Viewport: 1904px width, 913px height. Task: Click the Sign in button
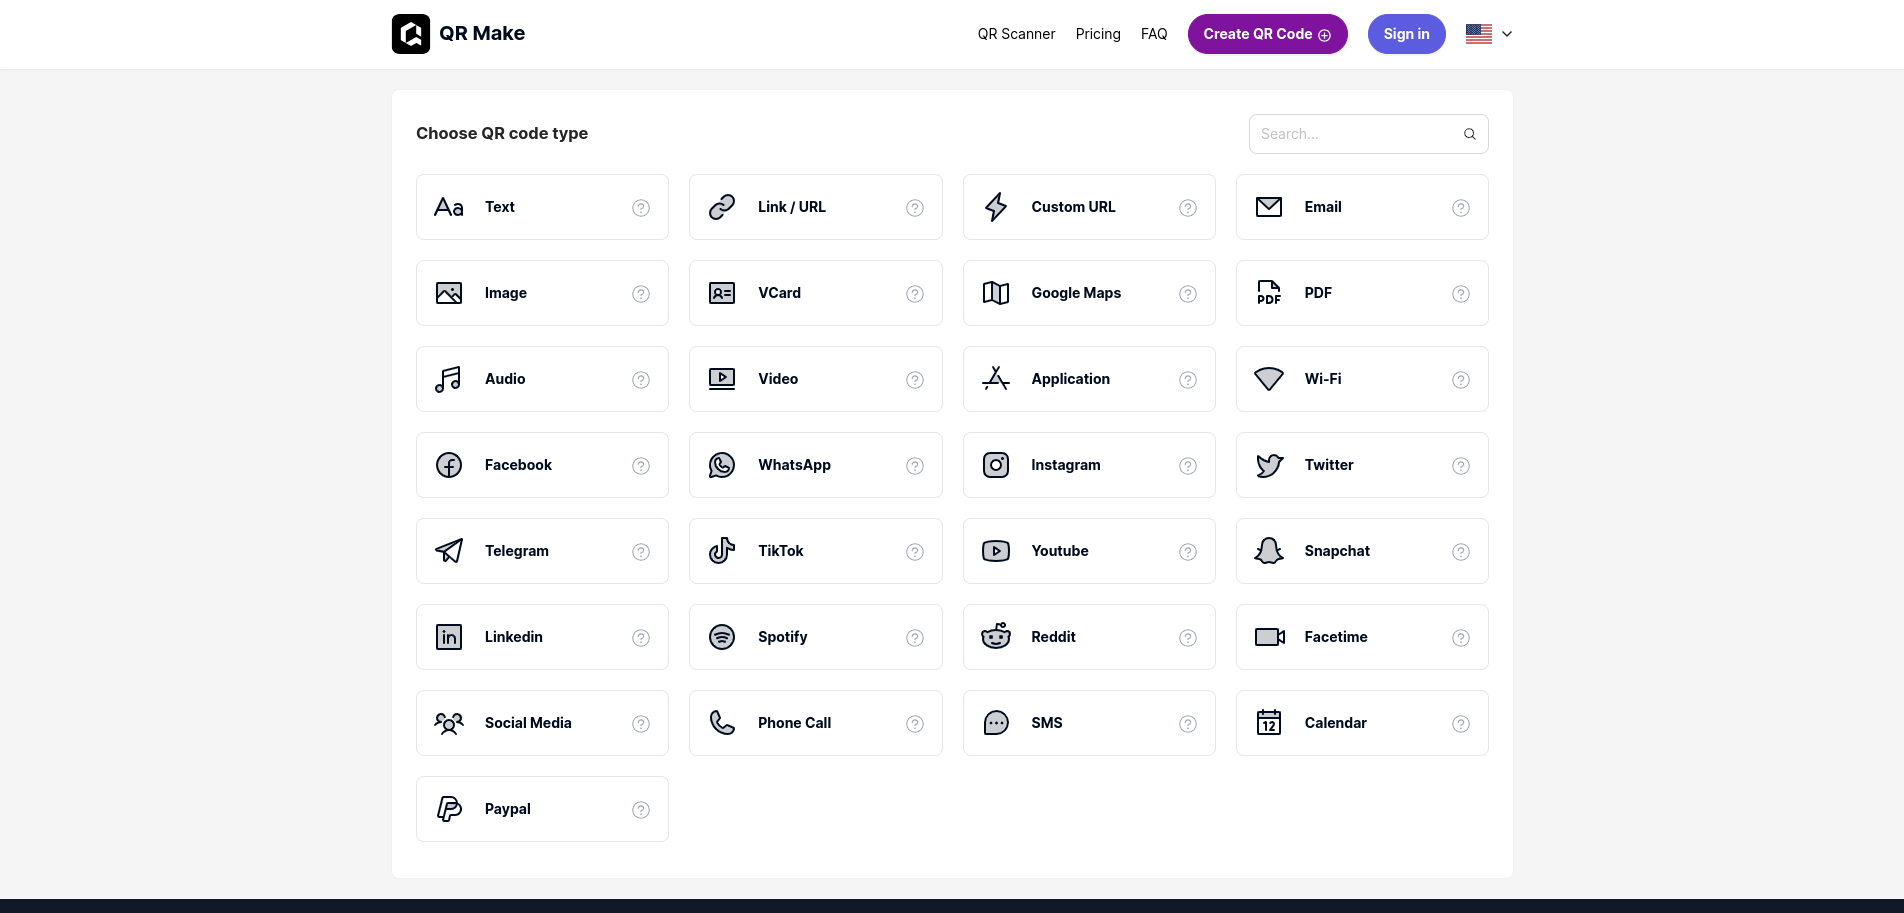1406,34
